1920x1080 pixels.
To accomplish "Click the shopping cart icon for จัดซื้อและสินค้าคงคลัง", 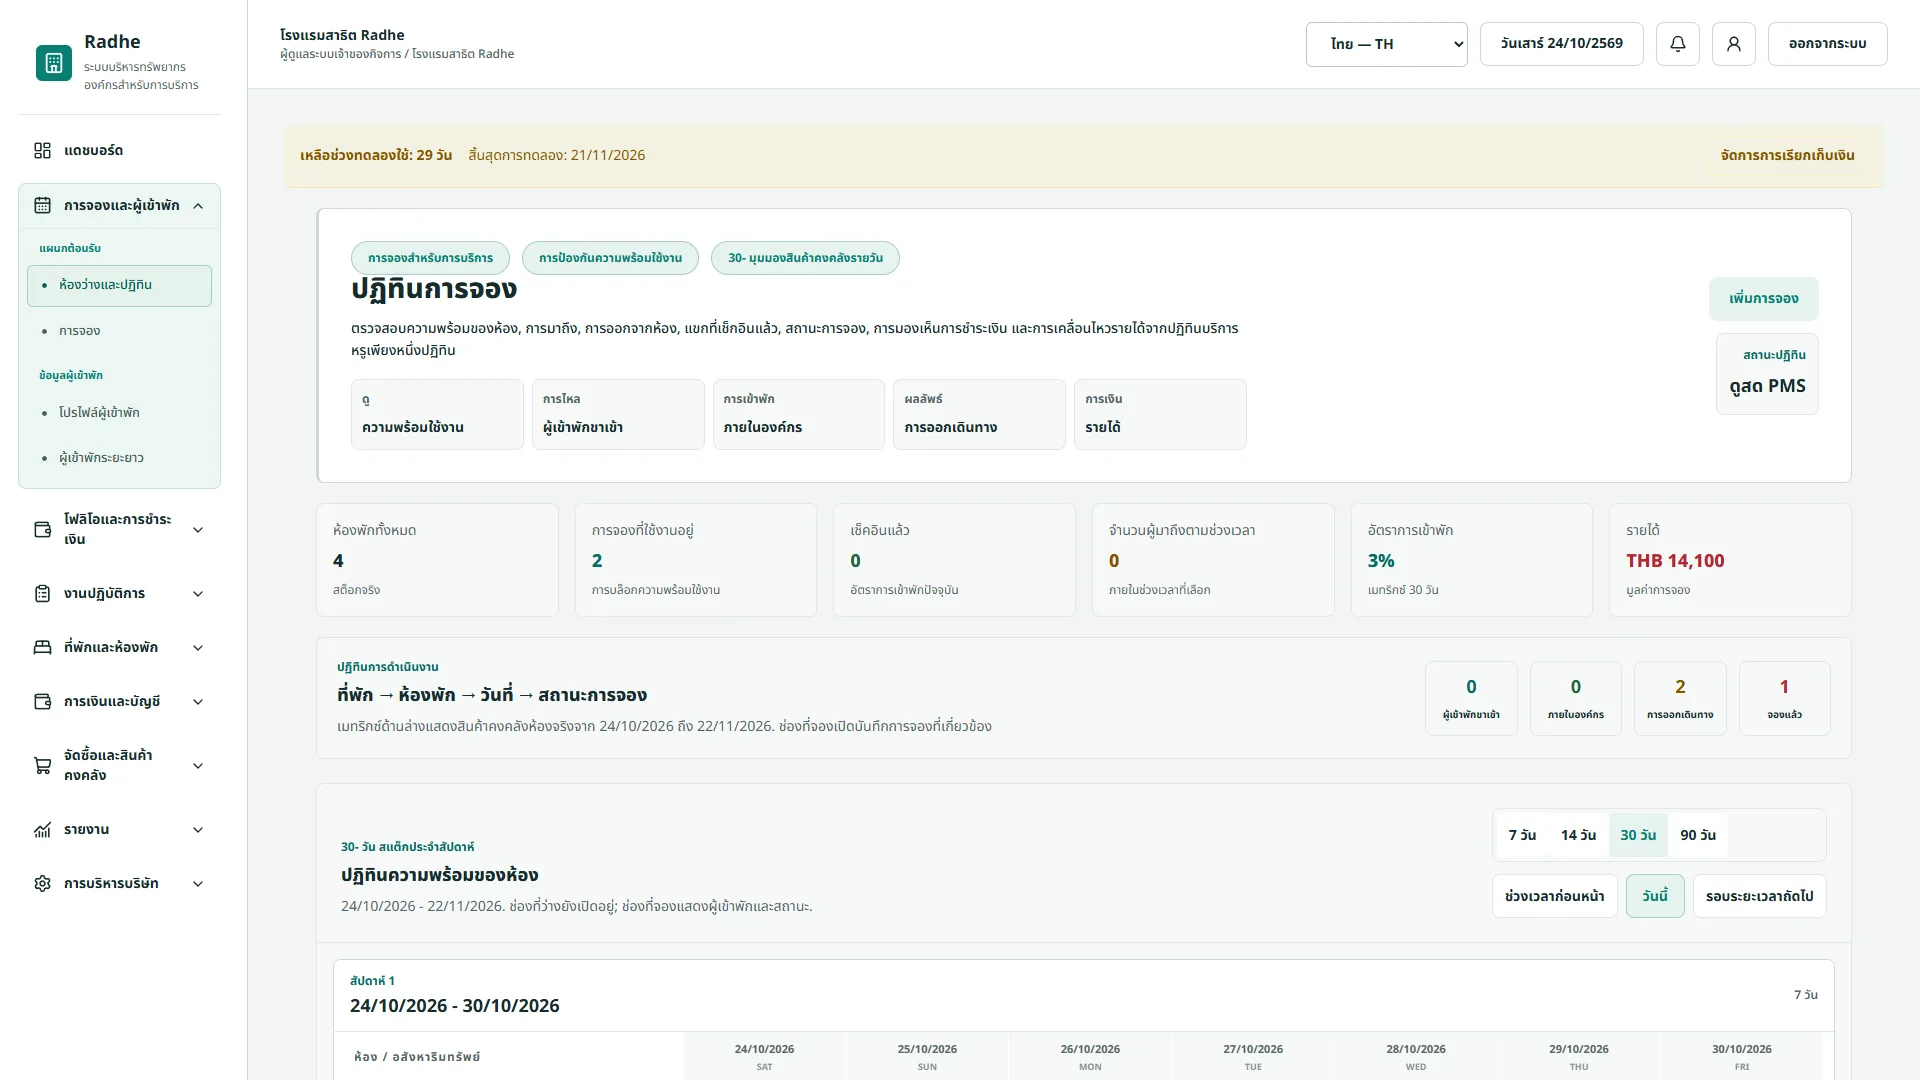I will coord(42,765).
